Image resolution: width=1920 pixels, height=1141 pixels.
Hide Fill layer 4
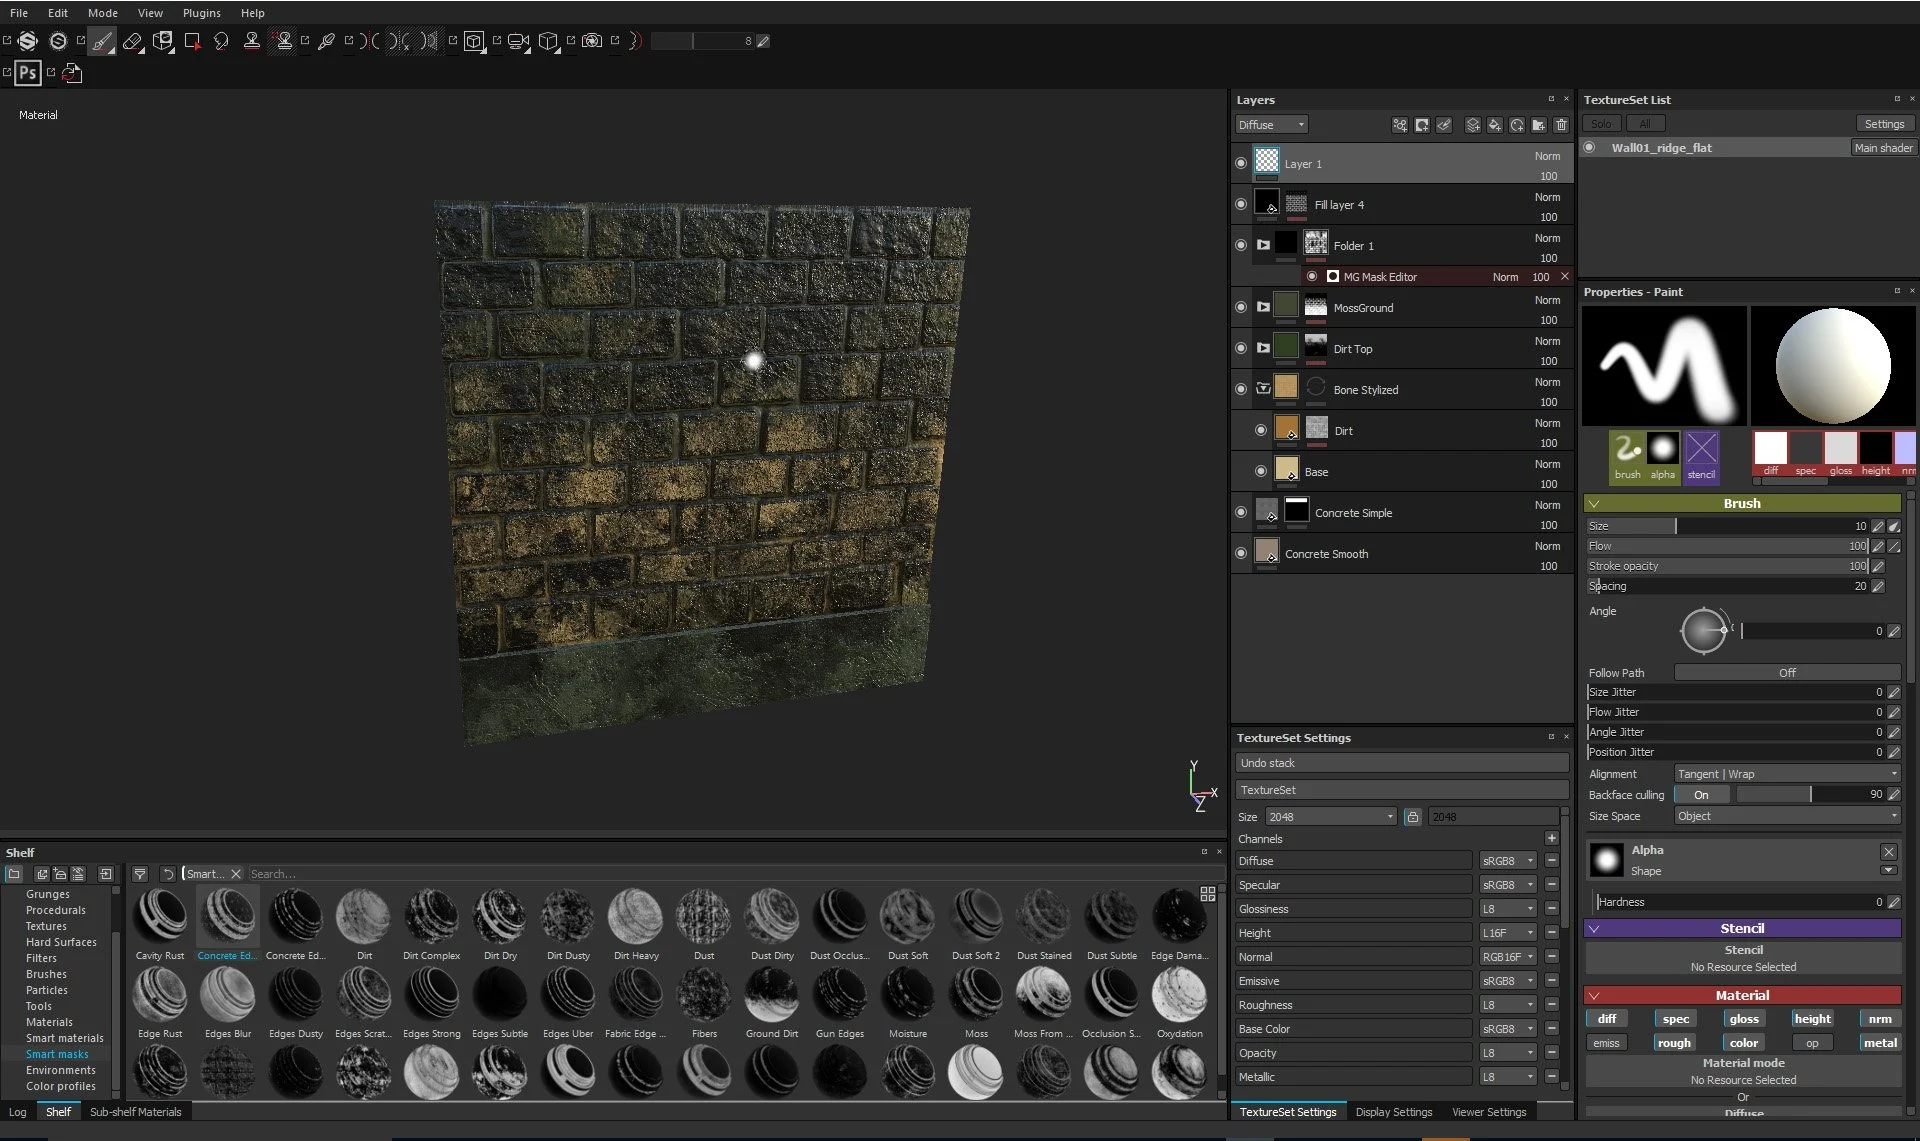(x=1241, y=204)
